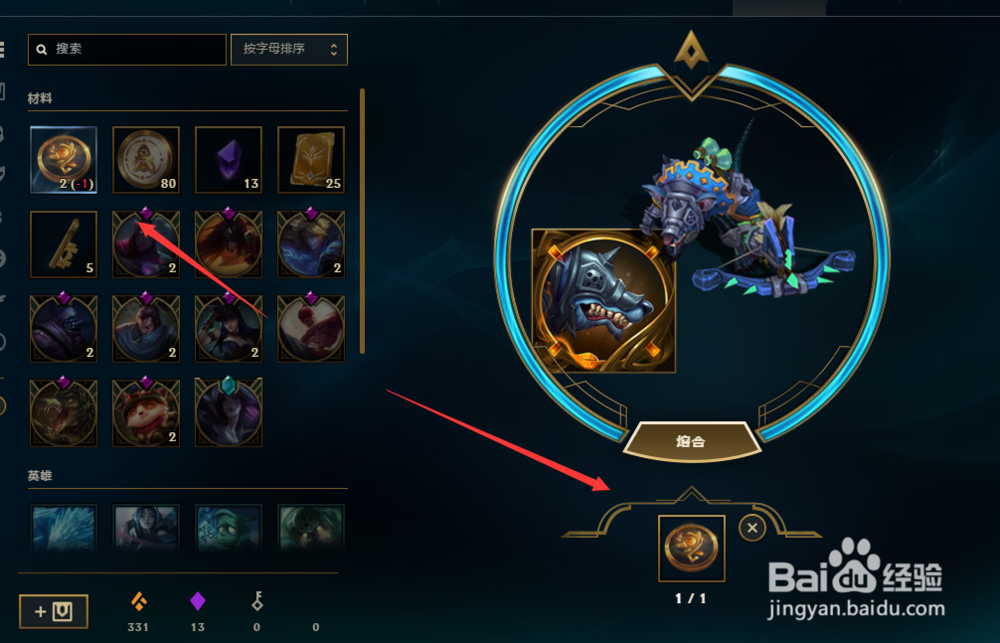This screenshot has height=643, width=1000.
Task: Select the gold token showing 2 (-1)
Action: click(x=64, y=159)
